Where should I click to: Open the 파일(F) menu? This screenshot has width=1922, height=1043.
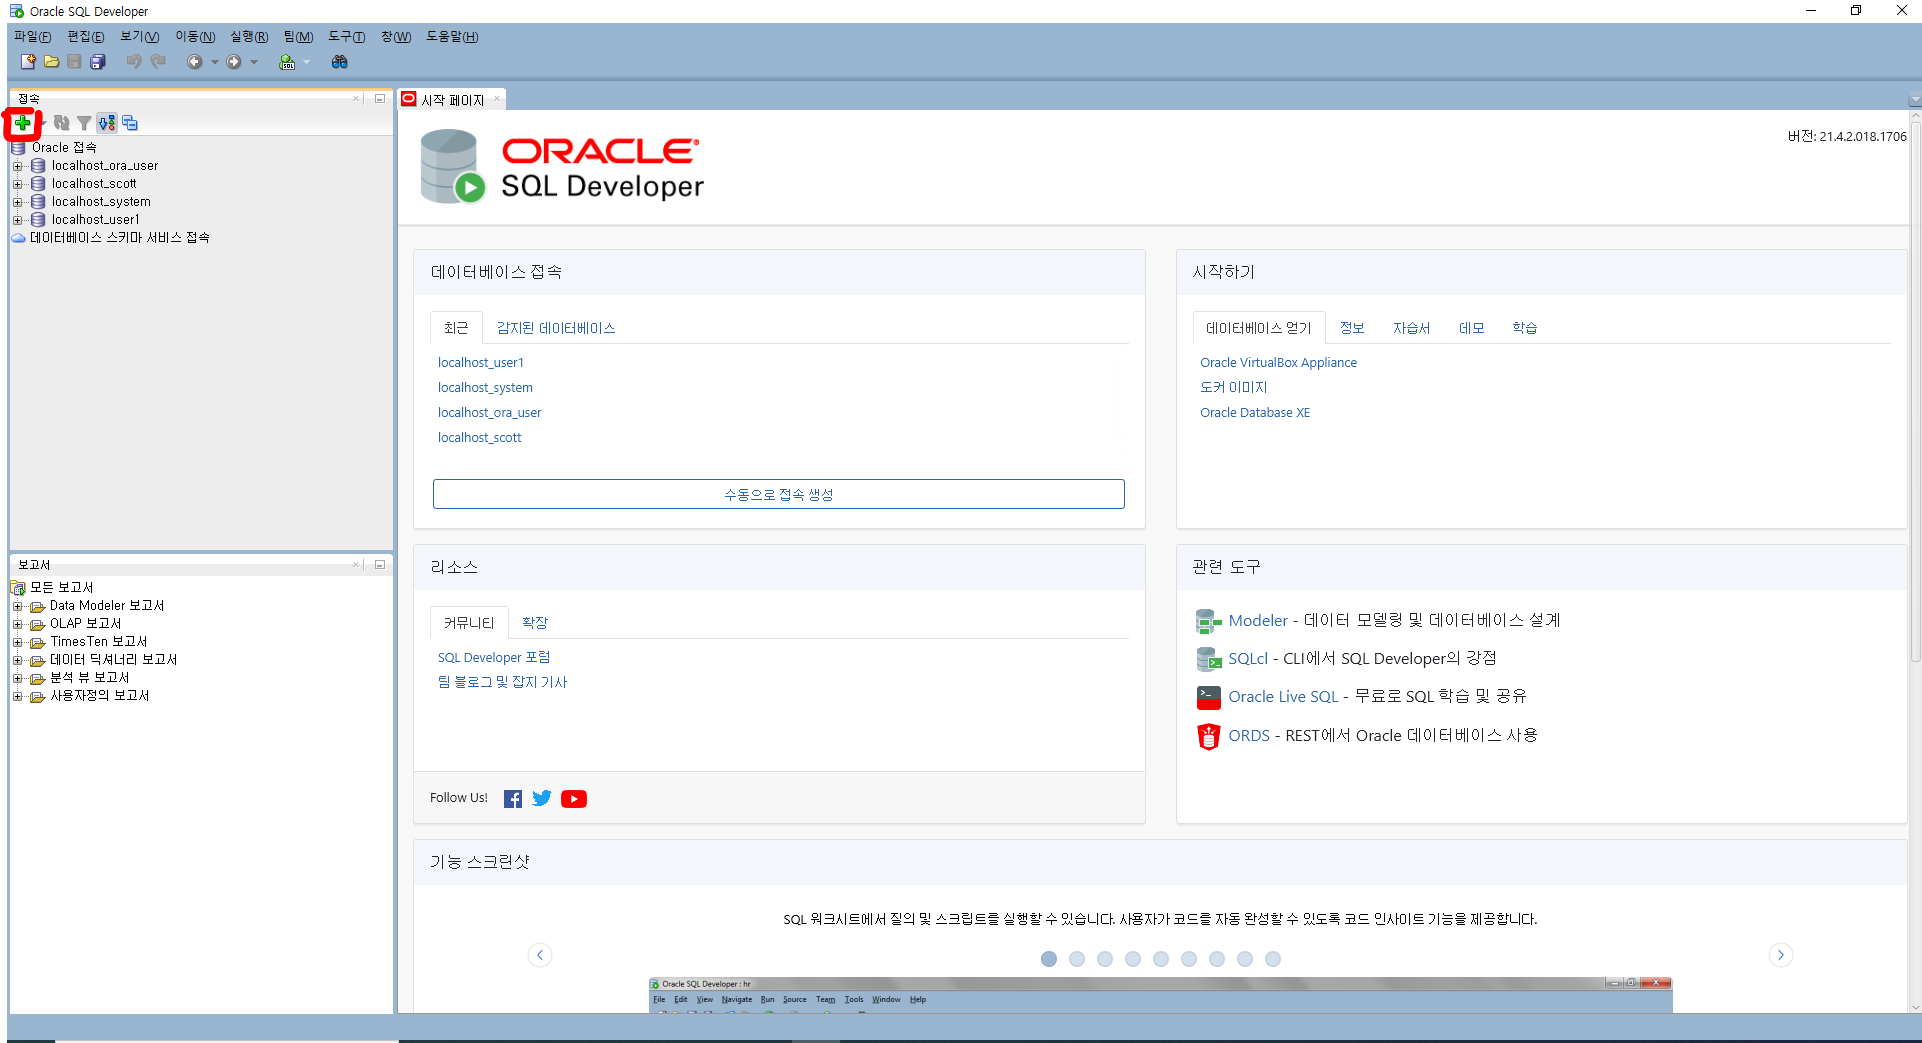tap(32, 37)
